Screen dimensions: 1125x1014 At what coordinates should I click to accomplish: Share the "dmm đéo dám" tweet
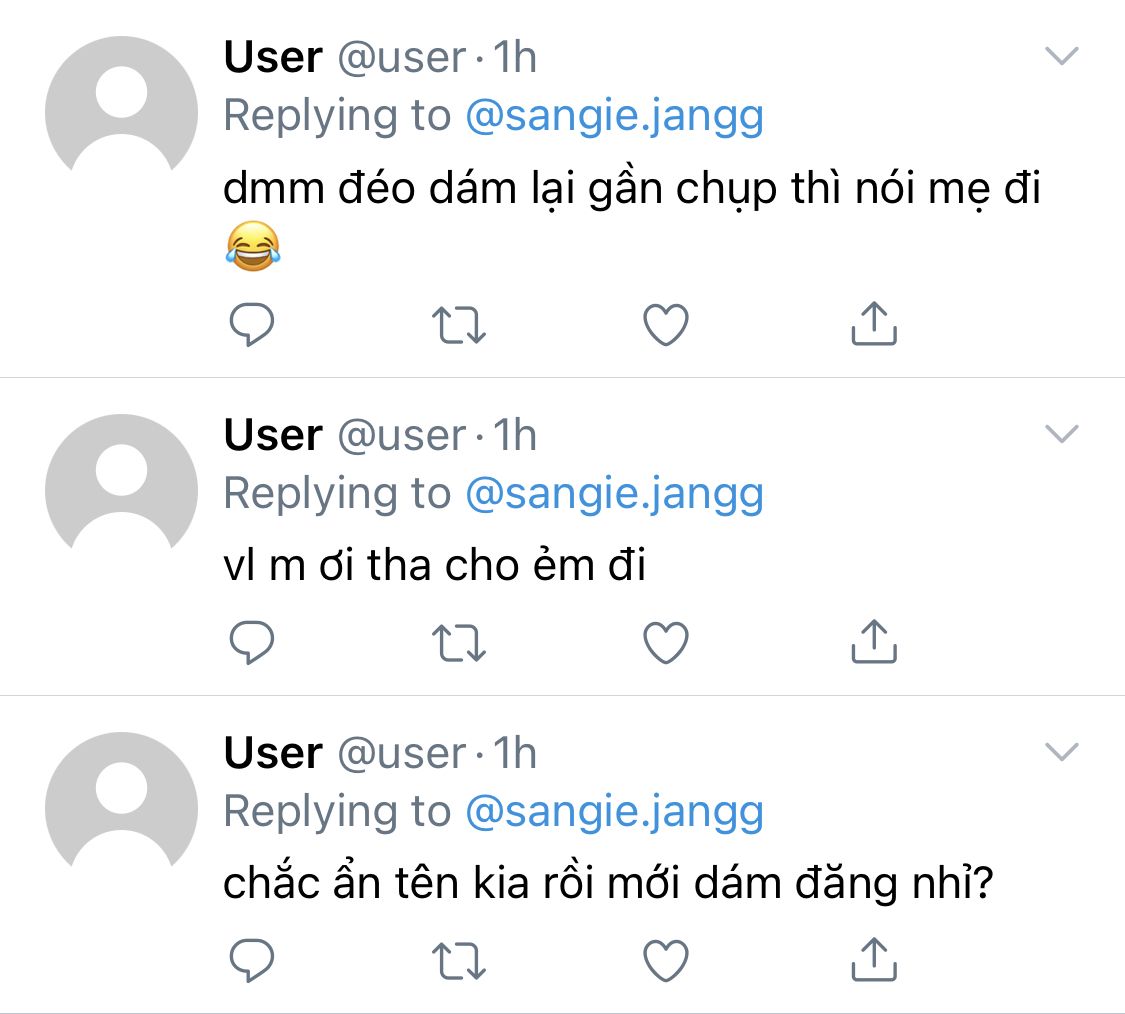(x=874, y=324)
